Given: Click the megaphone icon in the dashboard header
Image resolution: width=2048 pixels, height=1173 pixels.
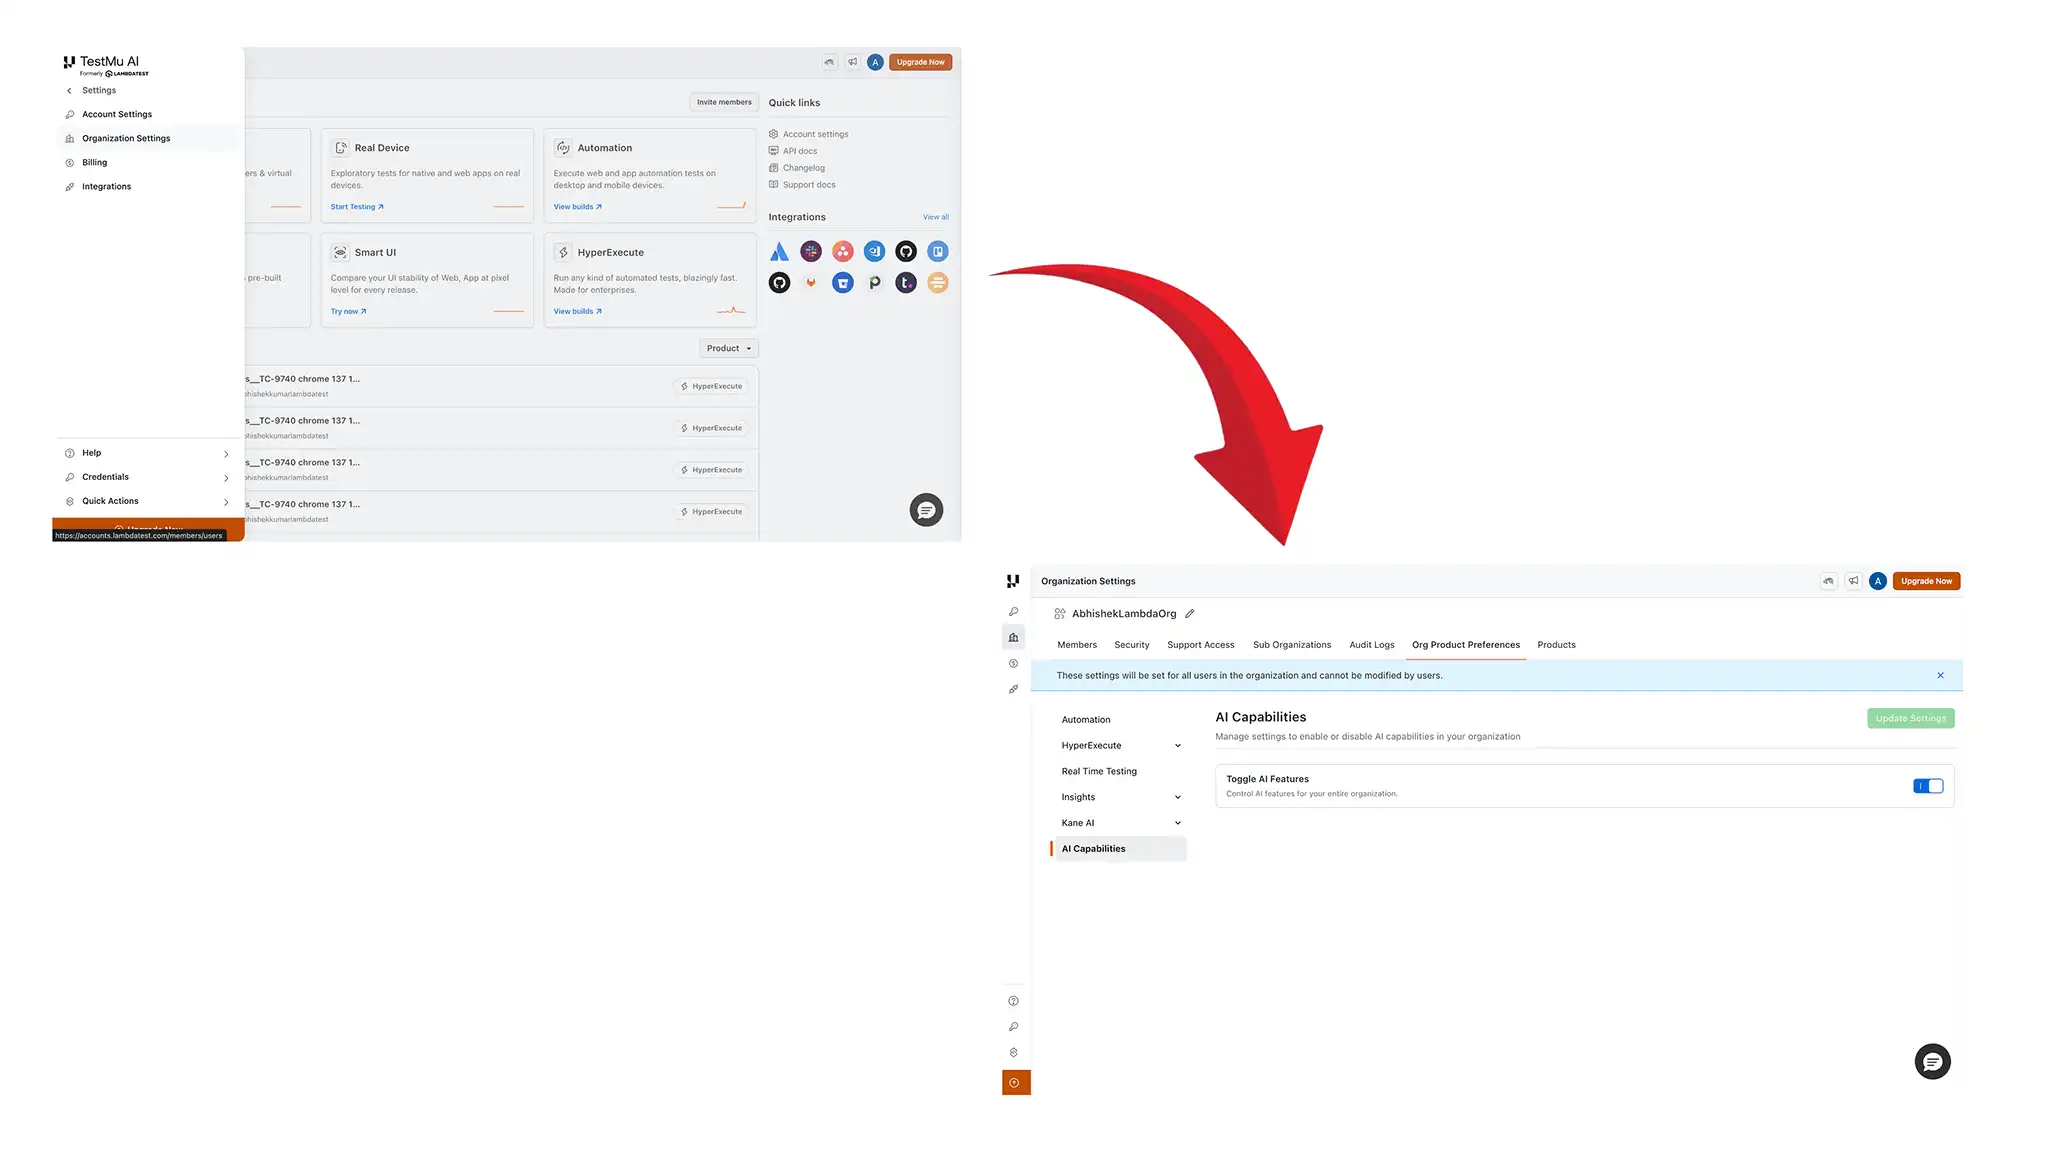Looking at the screenshot, I should tap(853, 62).
